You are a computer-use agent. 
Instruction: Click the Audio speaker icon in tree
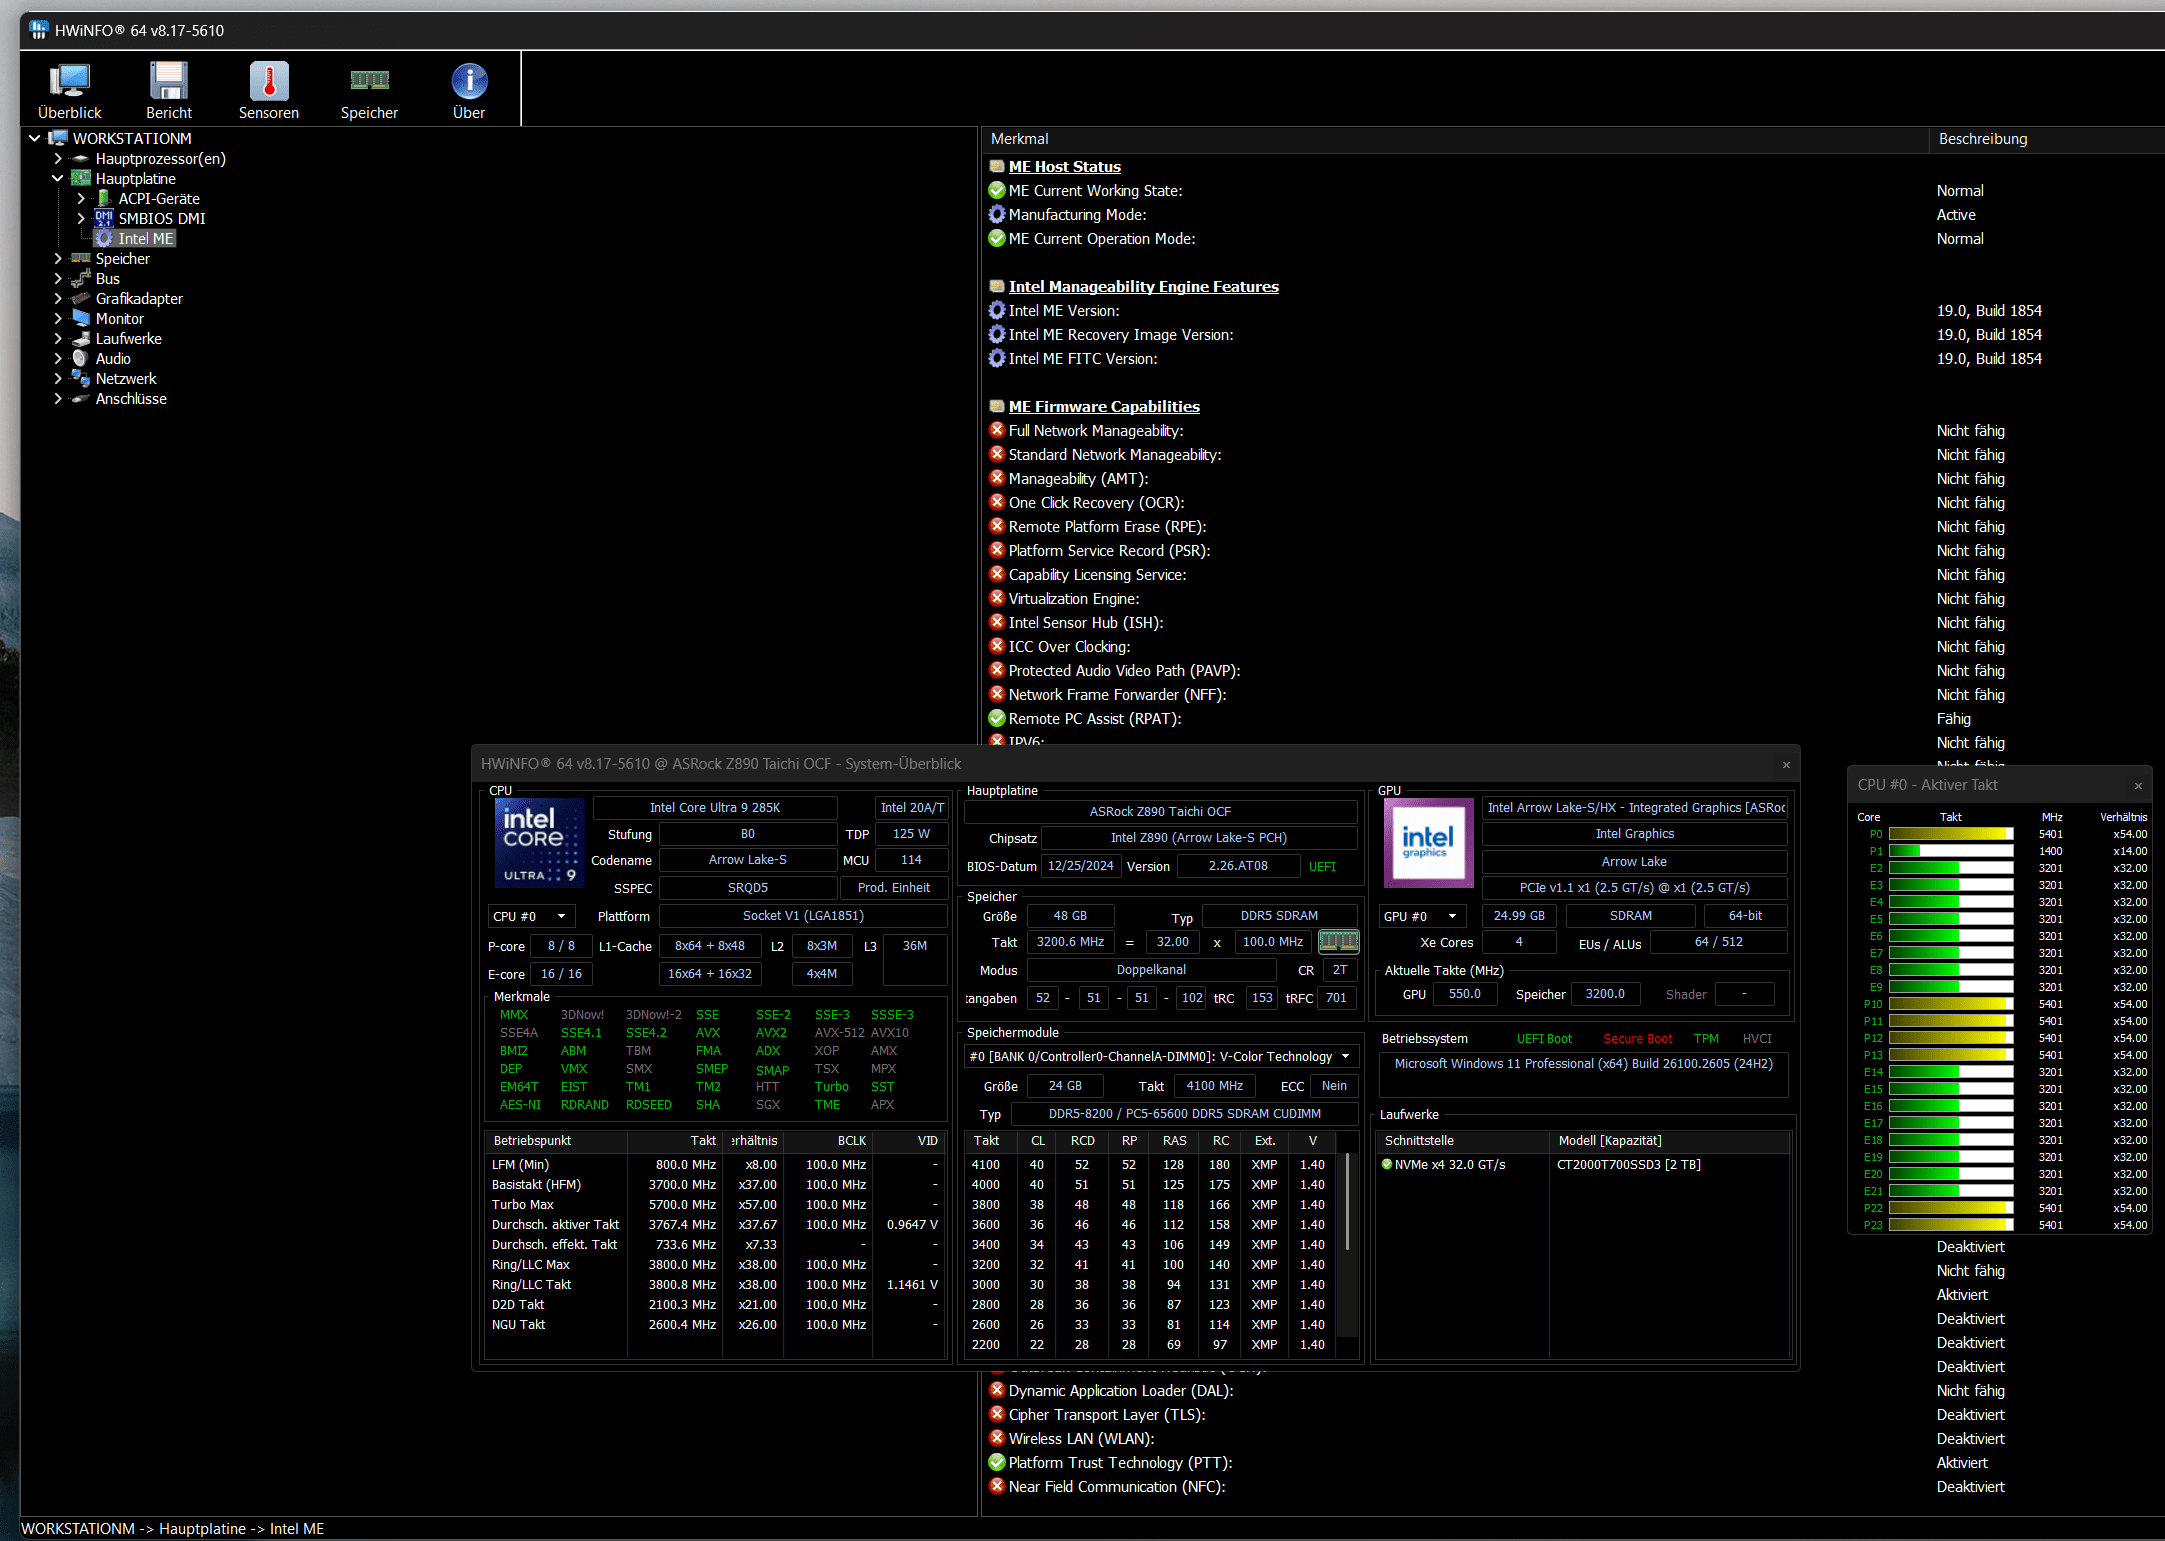click(x=81, y=358)
